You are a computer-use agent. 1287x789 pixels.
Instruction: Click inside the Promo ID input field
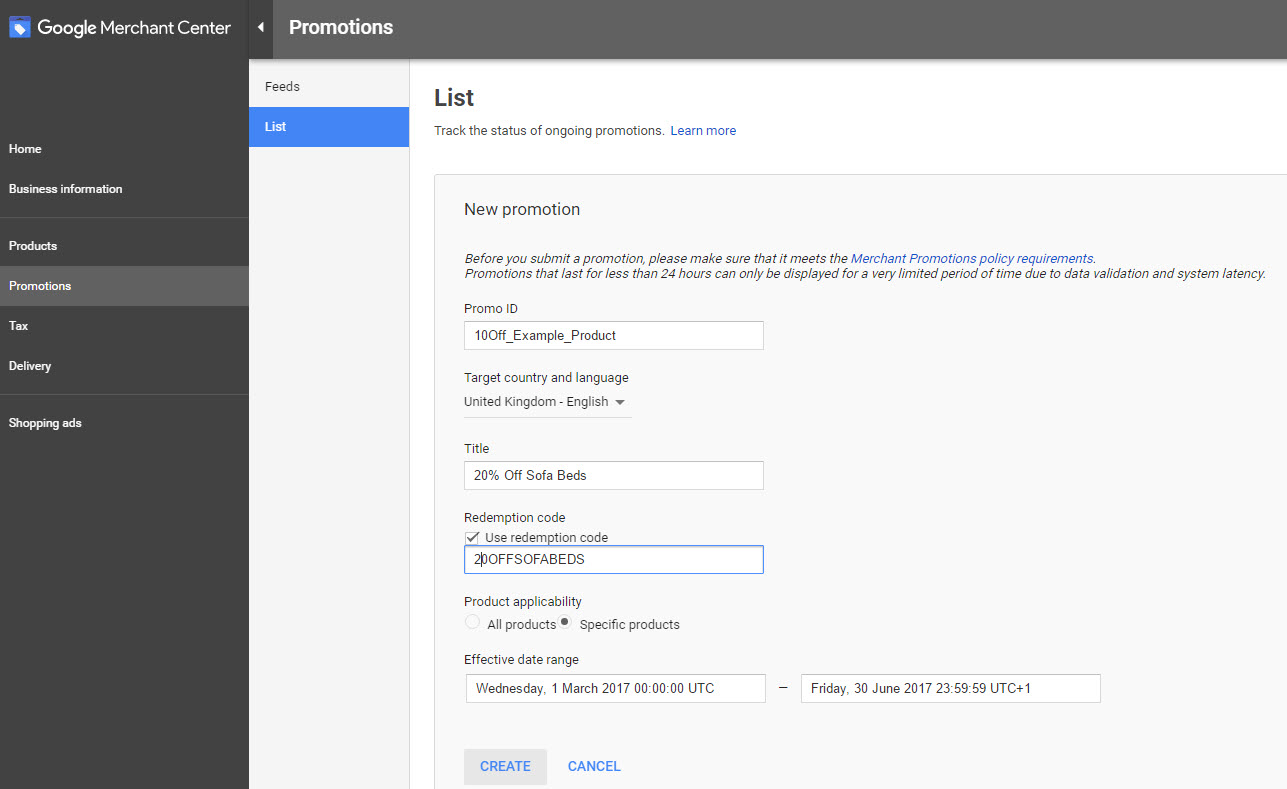click(613, 335)
